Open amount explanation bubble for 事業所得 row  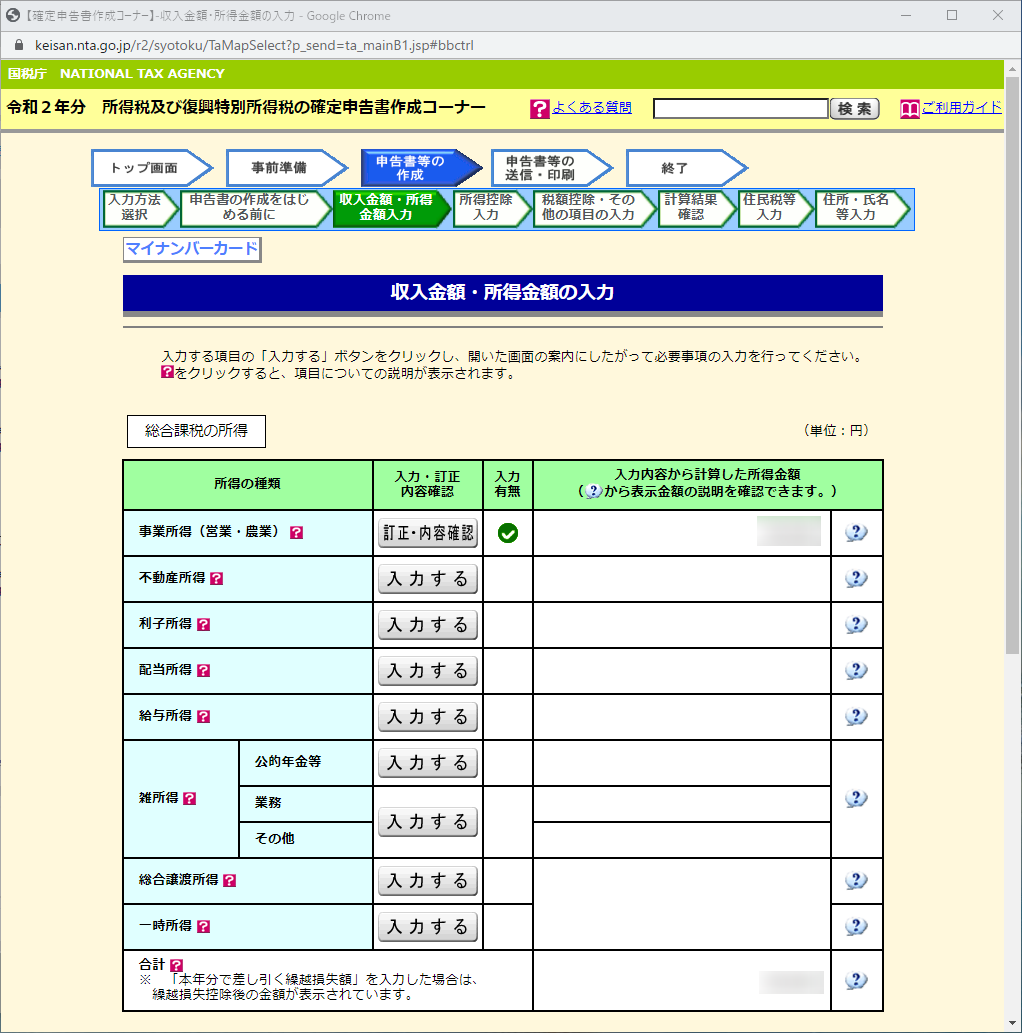(856, 532)
